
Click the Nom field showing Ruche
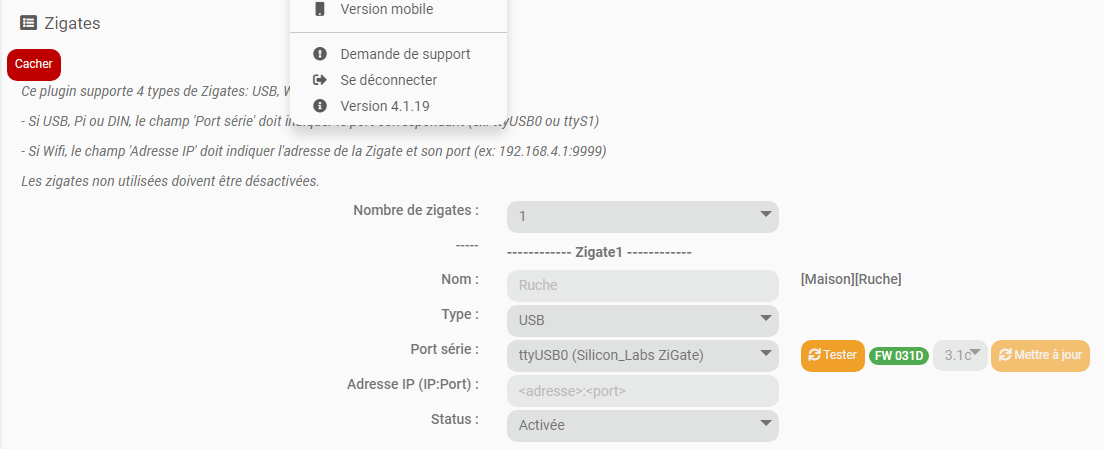643,286
